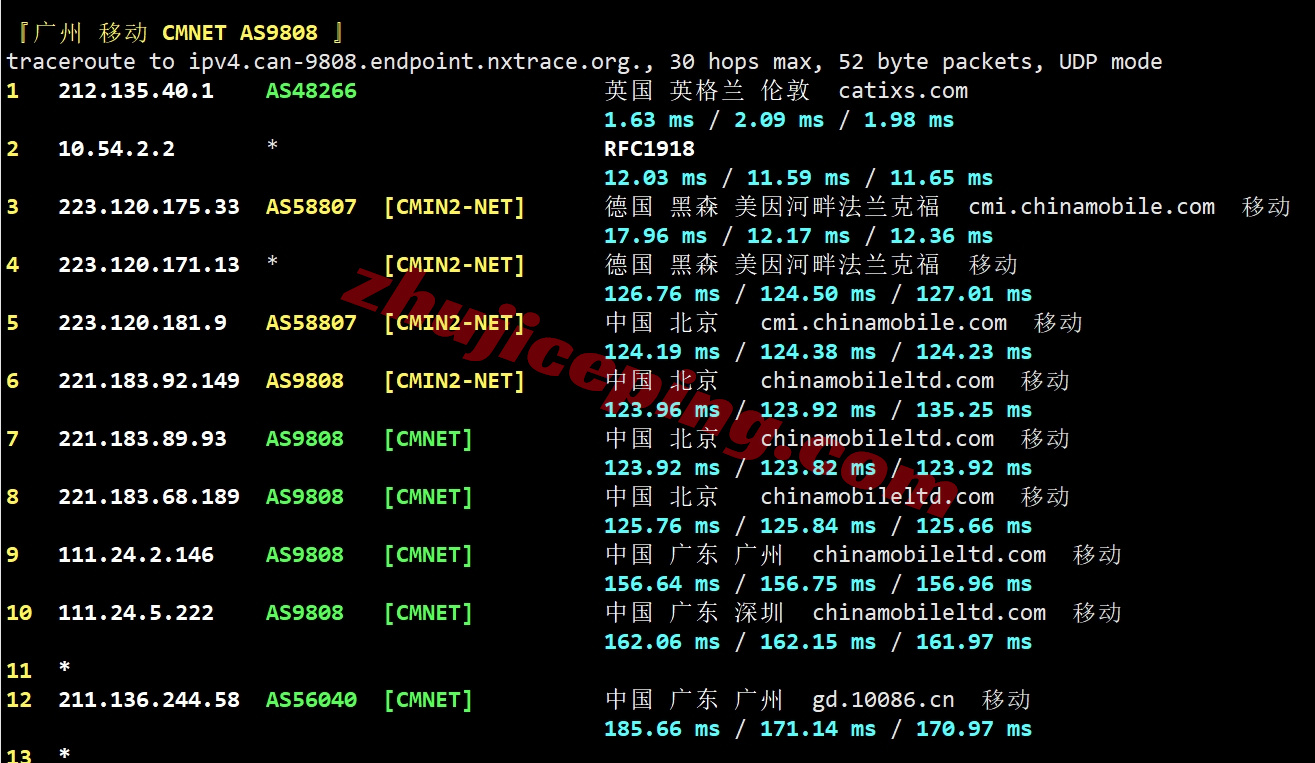The image size is (1315, 763).
Task: Click the IP address 211.136.244.58
Action: tap(148, 700)
